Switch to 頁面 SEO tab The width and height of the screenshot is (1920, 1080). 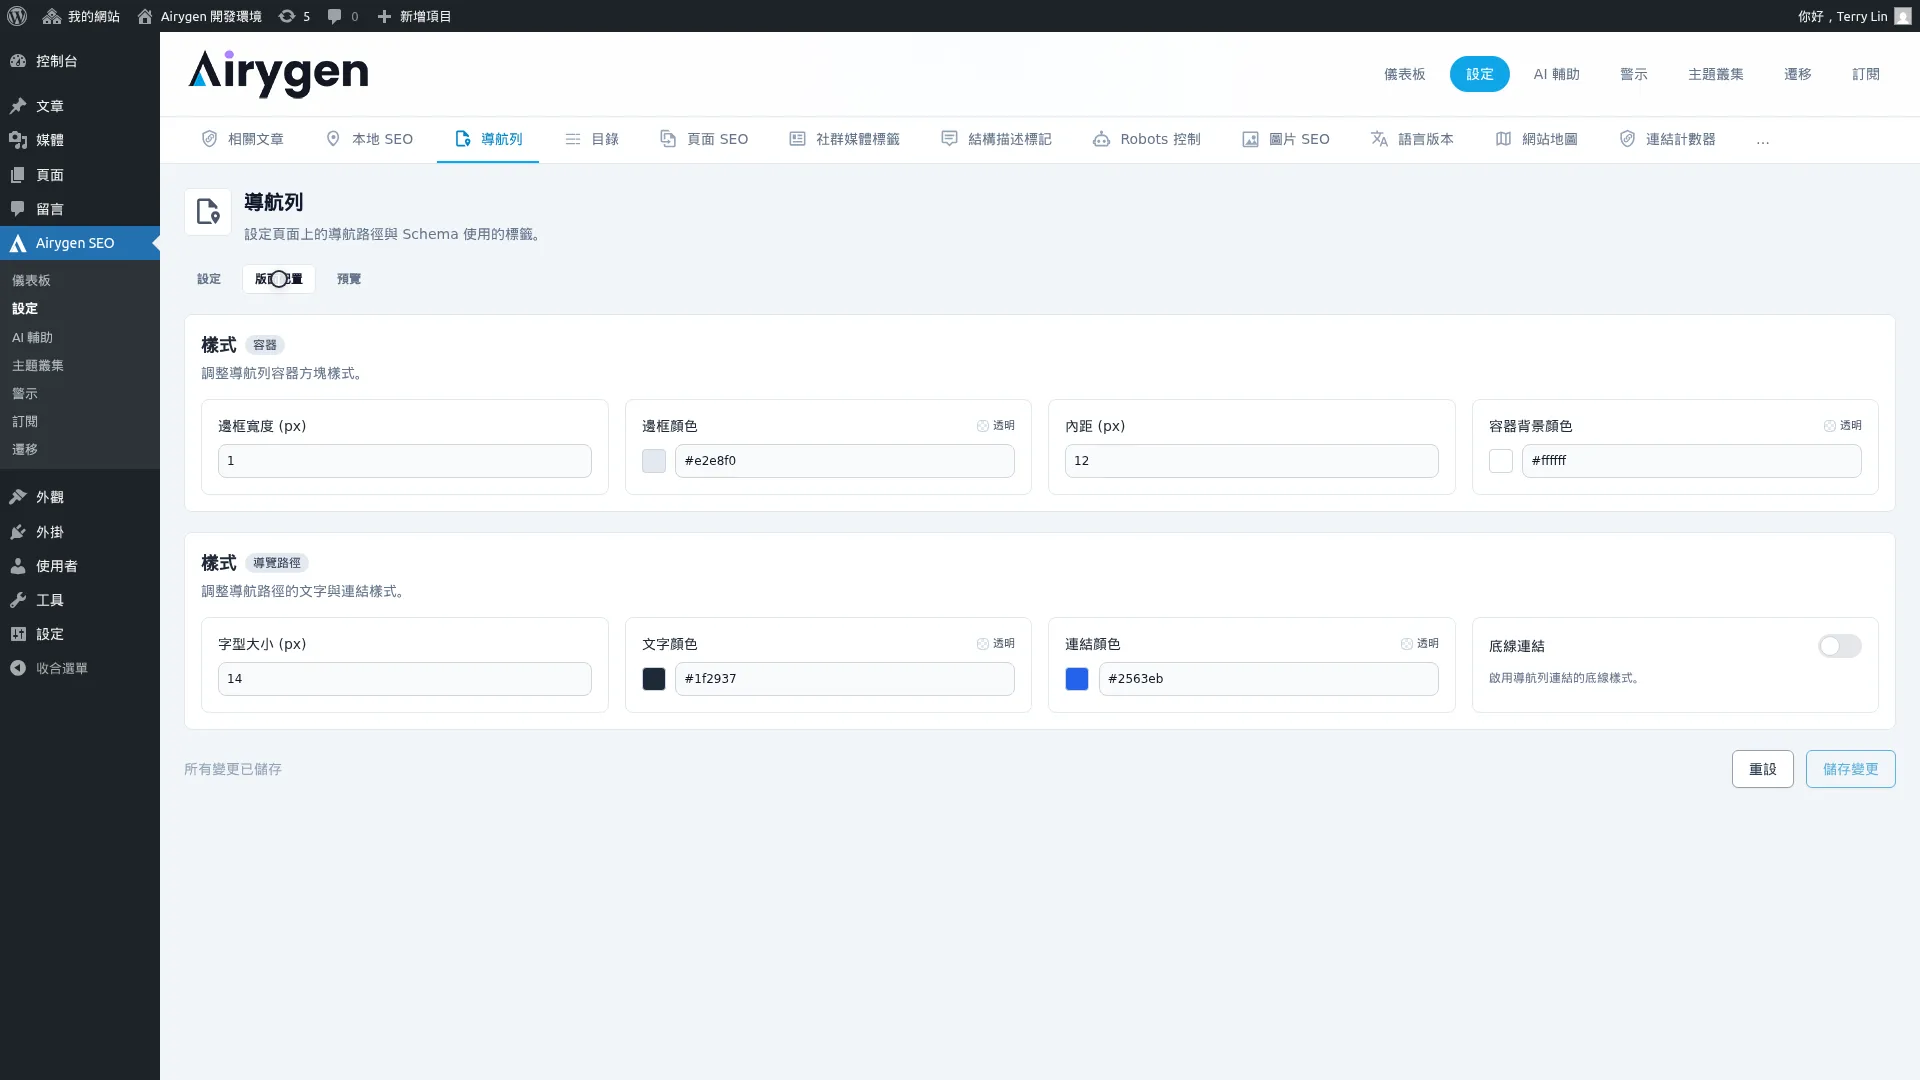[704, 139]
